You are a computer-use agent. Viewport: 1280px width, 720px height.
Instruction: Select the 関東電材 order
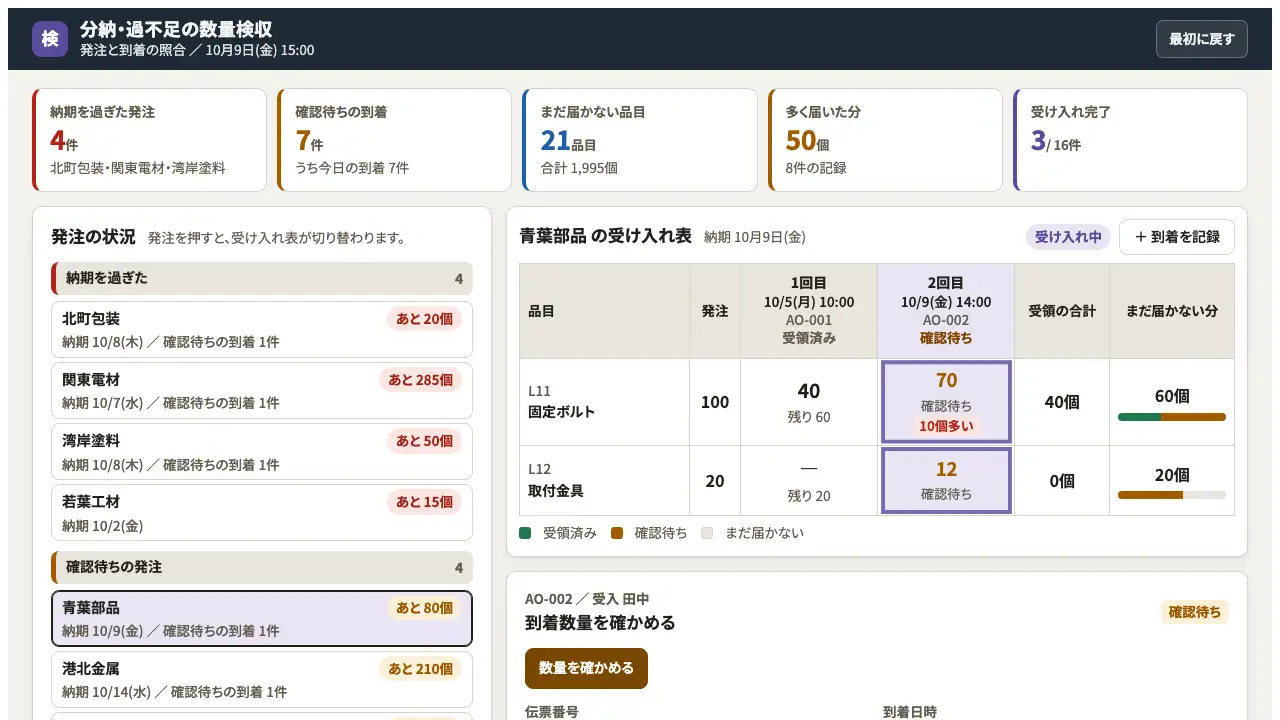(x=262, y=391)
